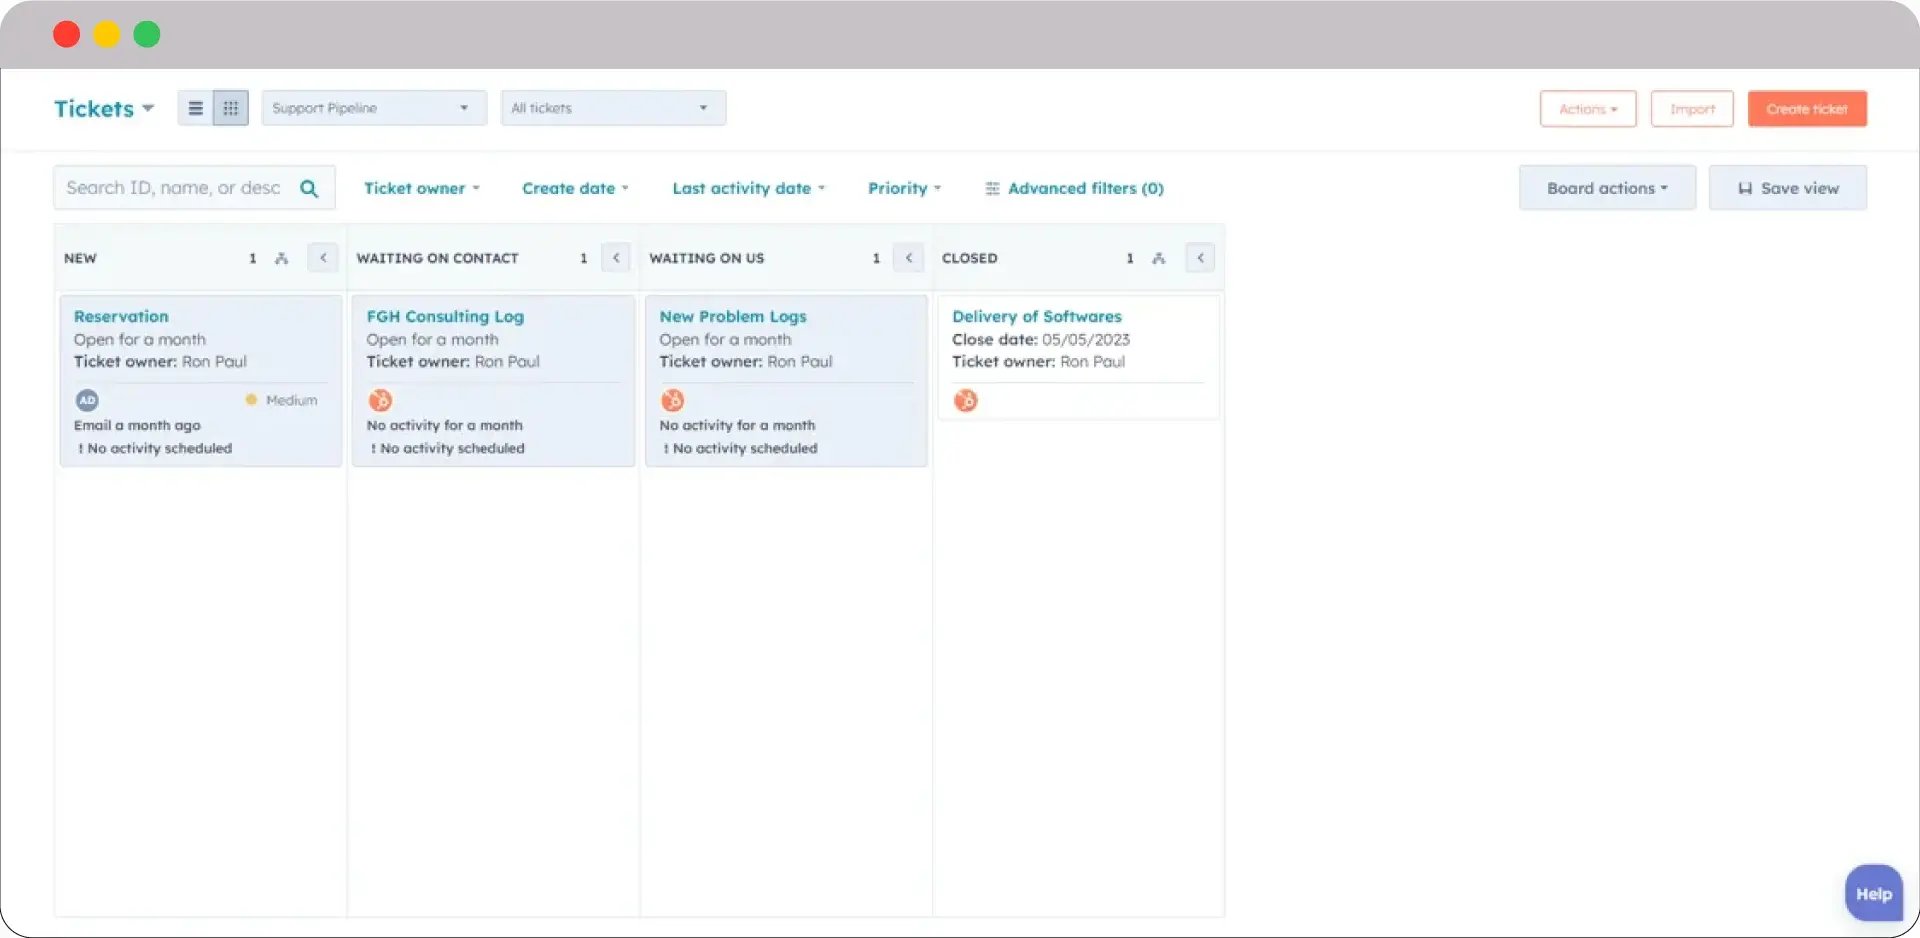Collapse the NEW column
This screenshot has height=938, width=1920.
tap(322, 257)
